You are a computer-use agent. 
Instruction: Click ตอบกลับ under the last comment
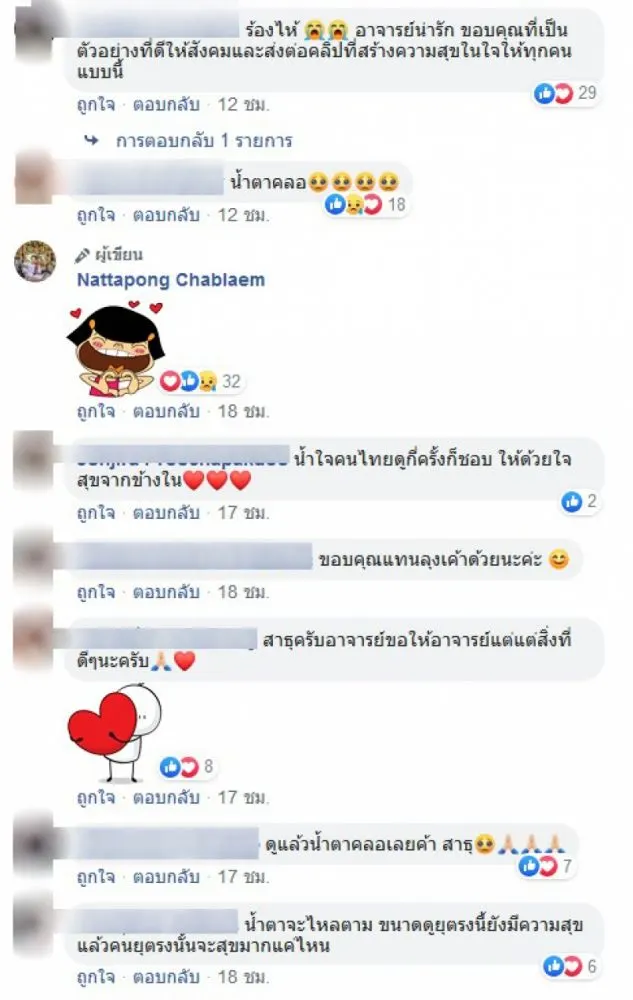click(x=166, y=977)
